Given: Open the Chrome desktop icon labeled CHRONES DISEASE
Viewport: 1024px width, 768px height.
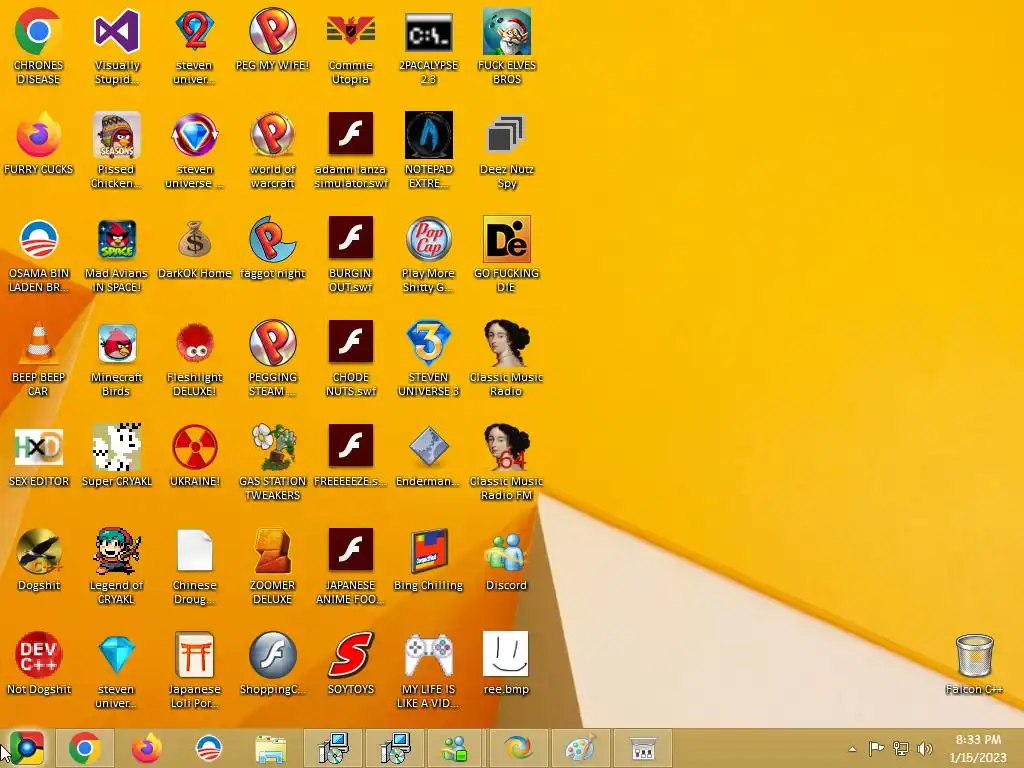Looking at the screenshot, I should pos(39,31).
